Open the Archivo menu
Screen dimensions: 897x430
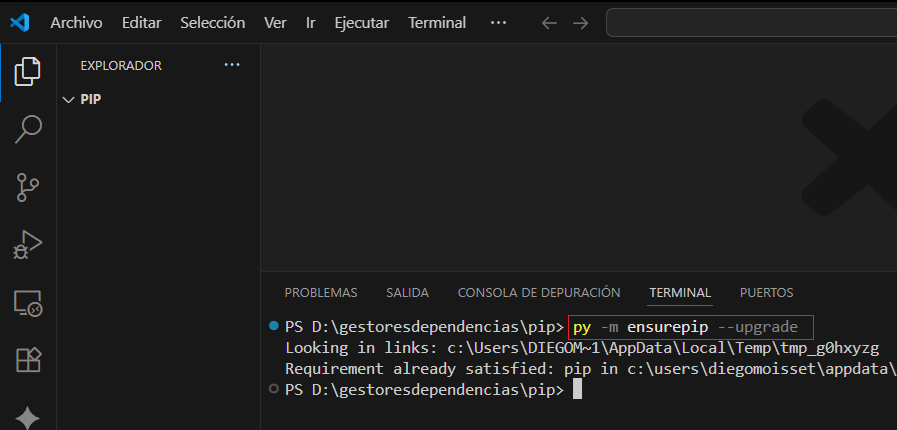point(76,22)
